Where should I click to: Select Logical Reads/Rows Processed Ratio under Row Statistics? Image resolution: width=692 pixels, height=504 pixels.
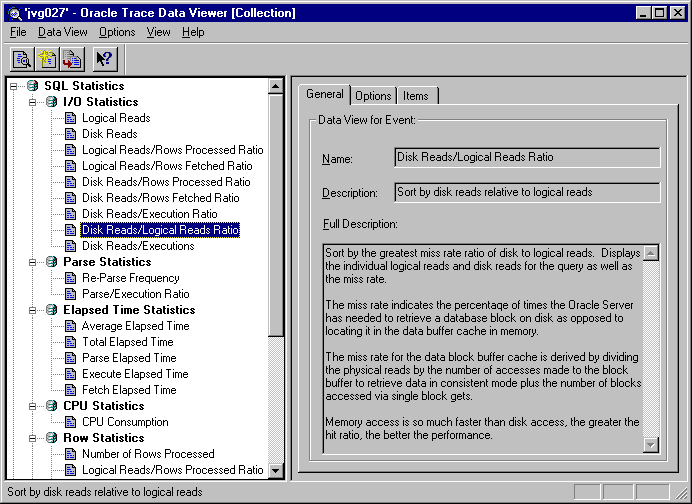point(173,470)
